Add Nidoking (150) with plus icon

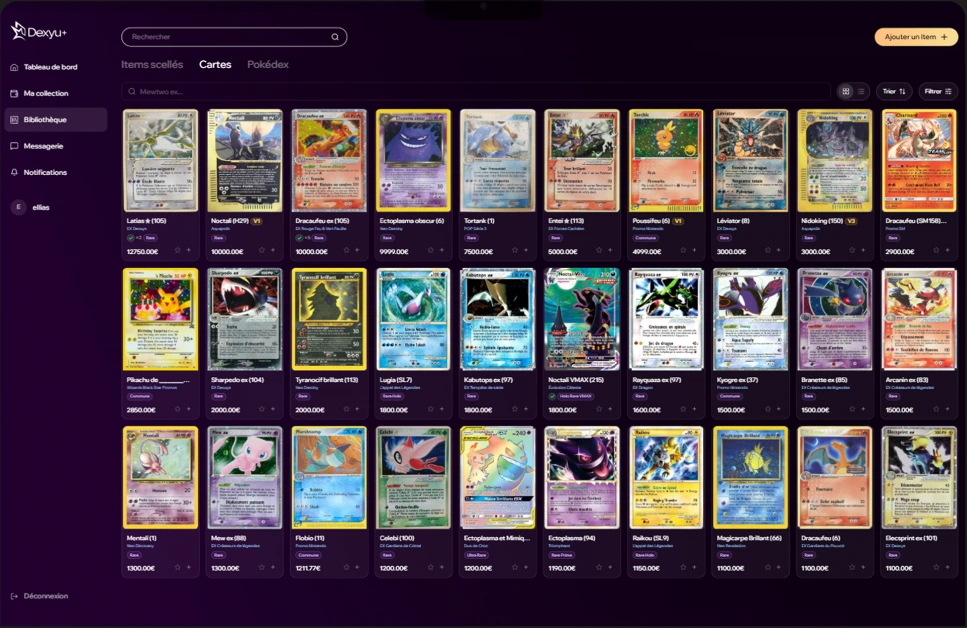coord(863,250)
